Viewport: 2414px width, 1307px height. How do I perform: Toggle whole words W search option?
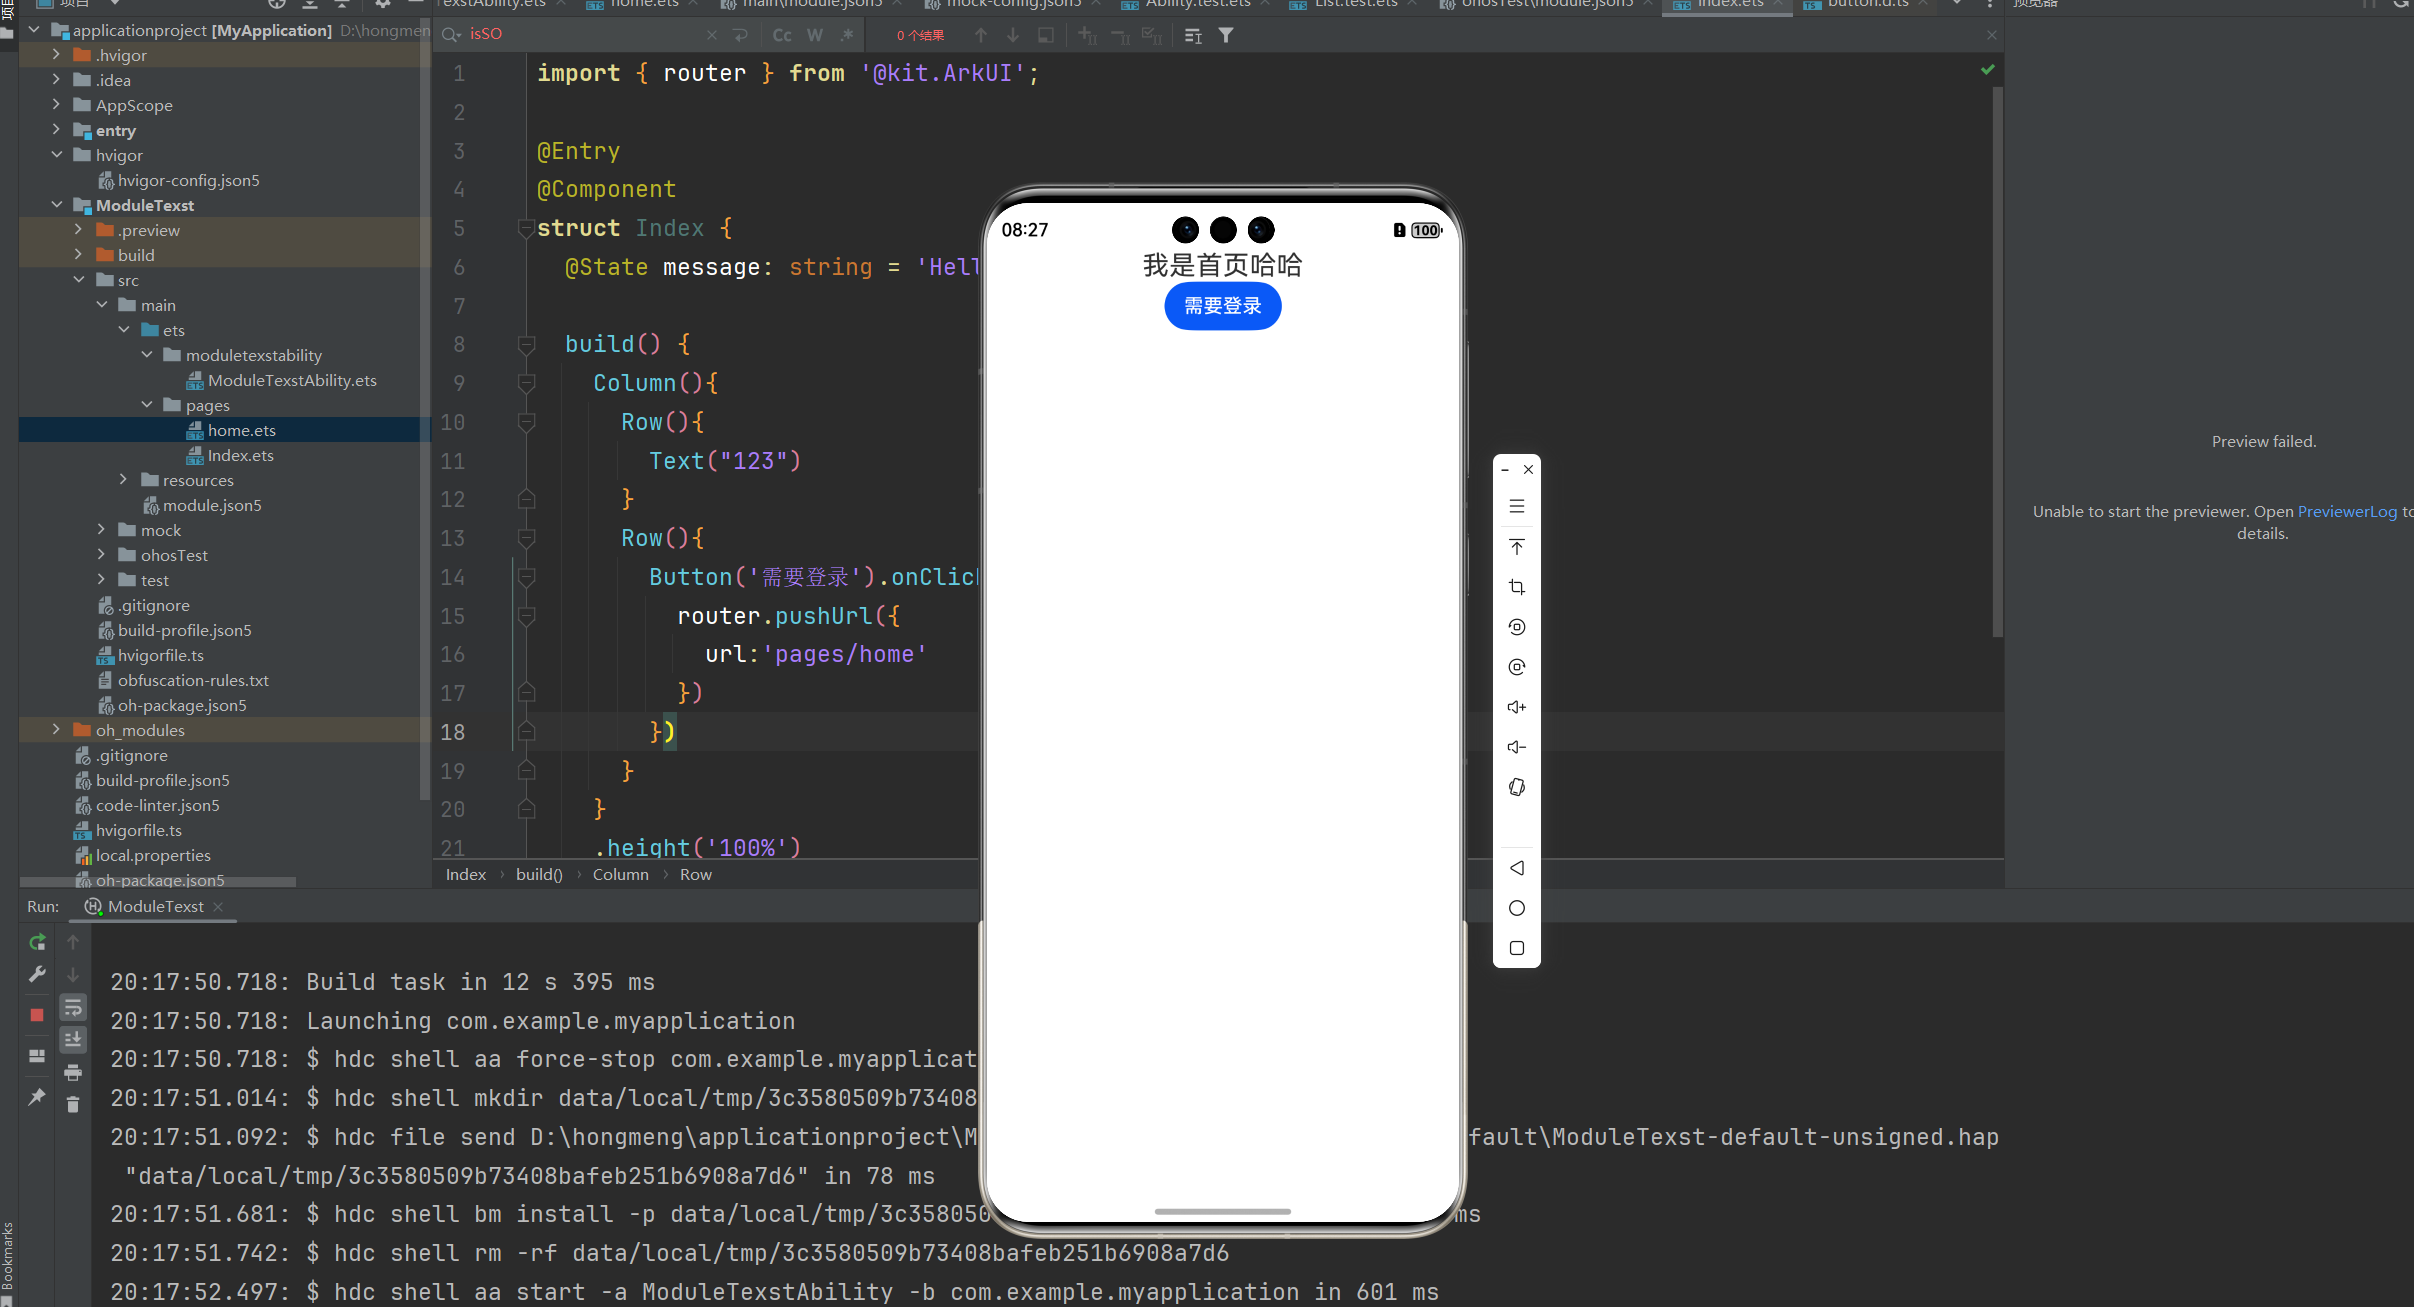(815, 35)
